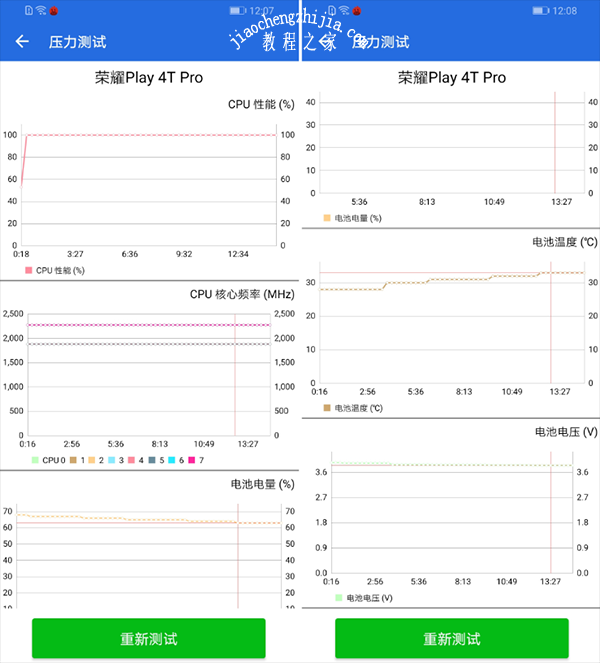Tap left 重新测试 retest button
600x663 pixels.
[149, 638]
